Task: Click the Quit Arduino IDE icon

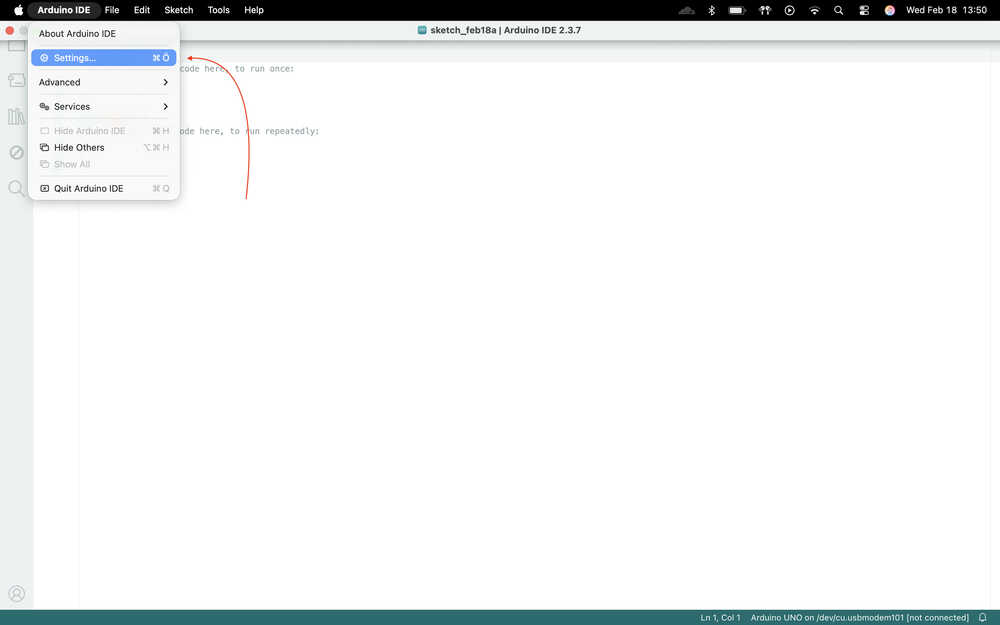Action: coord(44,189)
